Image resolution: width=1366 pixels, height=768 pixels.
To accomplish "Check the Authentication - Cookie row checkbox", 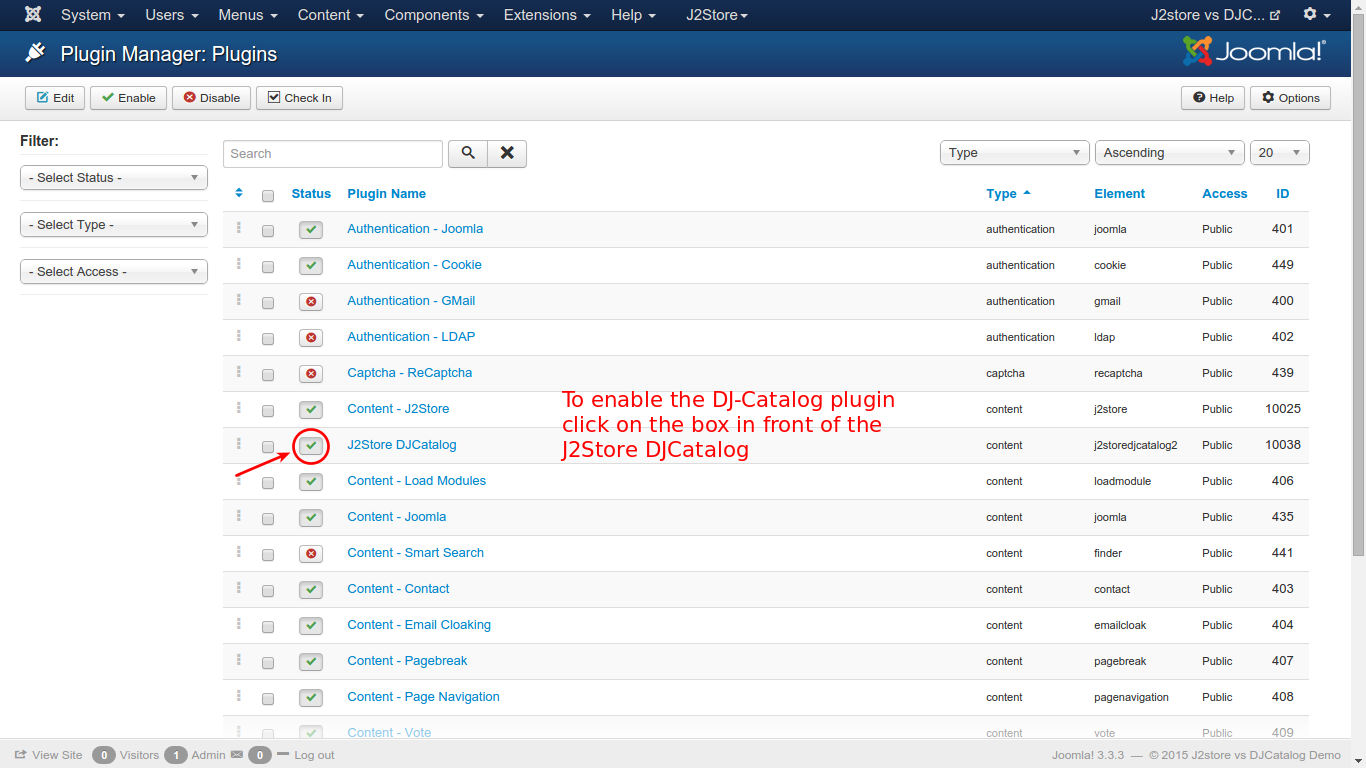I will point(268,267).
